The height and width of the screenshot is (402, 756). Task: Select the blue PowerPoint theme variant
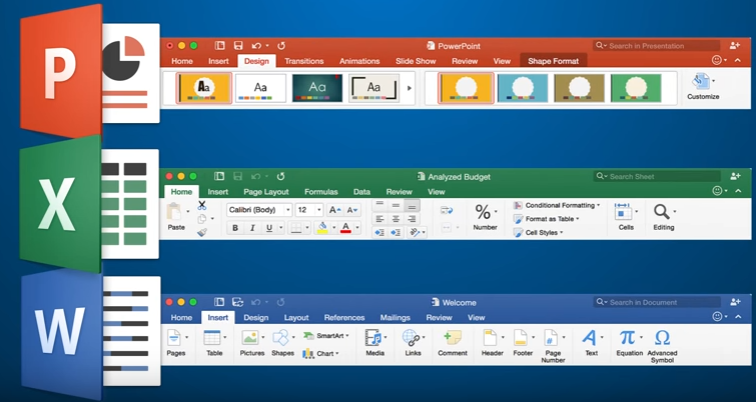point(522,88)
